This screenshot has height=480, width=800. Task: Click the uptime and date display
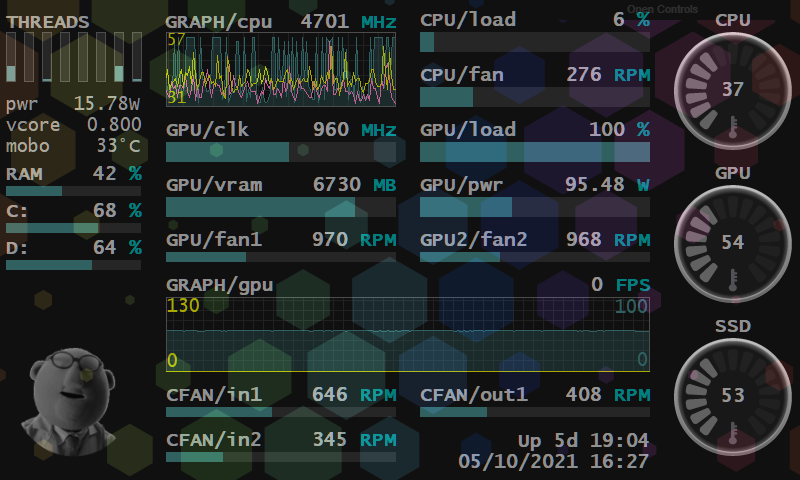point(553,451)
